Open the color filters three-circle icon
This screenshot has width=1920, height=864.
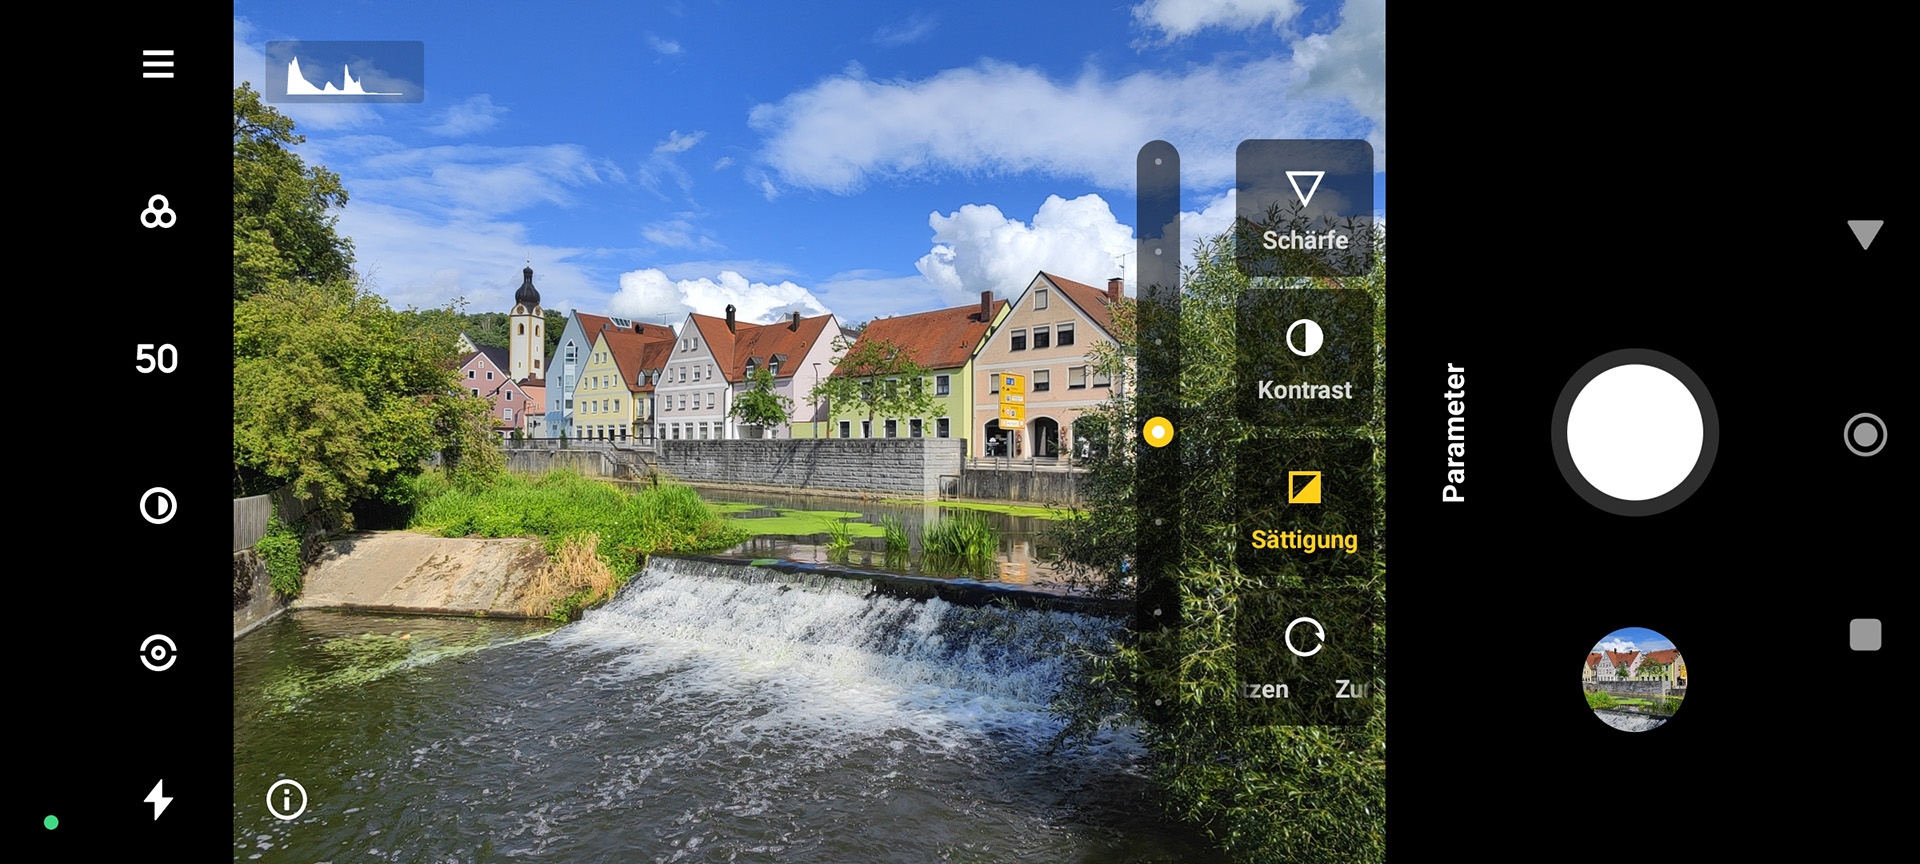point(158,212)
